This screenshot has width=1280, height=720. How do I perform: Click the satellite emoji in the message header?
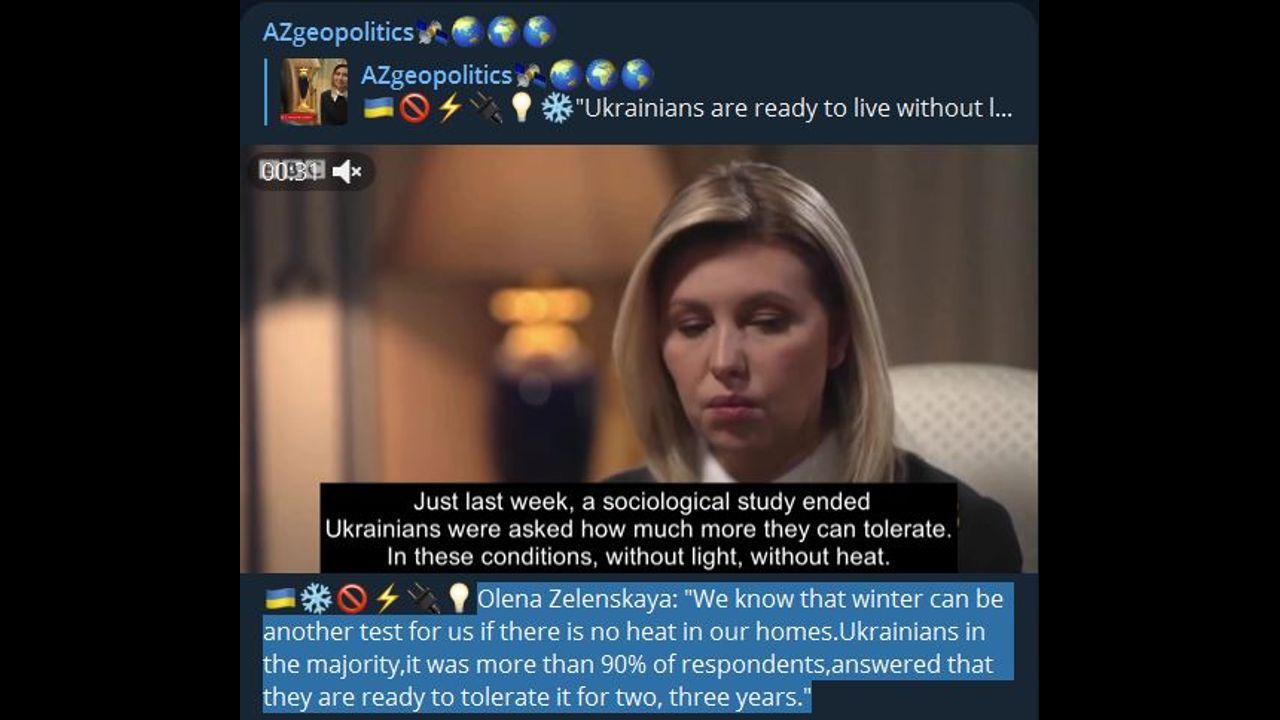pyautogui.click(x=432, y=32)
